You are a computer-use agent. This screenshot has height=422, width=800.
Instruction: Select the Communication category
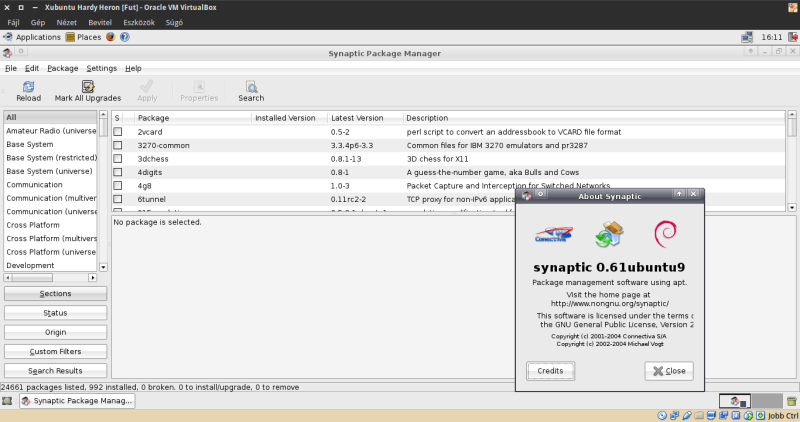[50, 185]
